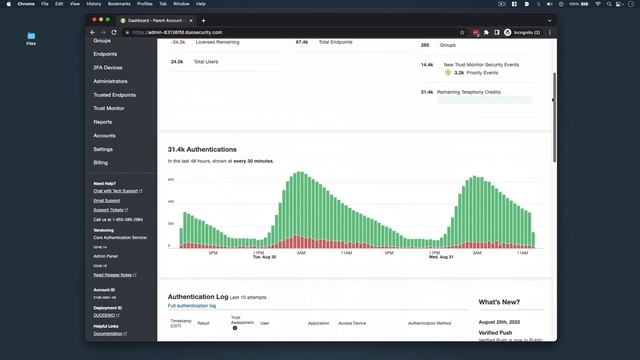Image resolution: width=640 pixels, height=360 pixels.
Task: Open the Documentation helpful link
Action: coord(108,333)
